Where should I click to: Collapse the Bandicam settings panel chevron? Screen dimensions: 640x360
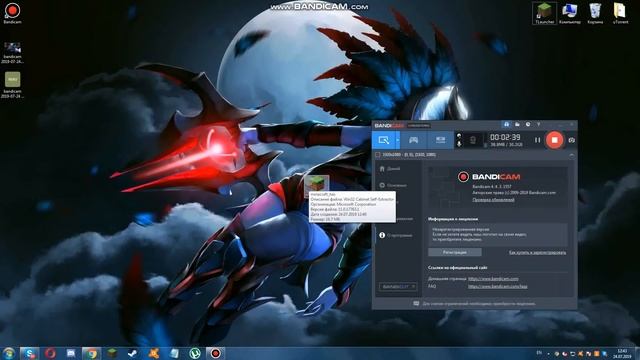coord(571,156)
